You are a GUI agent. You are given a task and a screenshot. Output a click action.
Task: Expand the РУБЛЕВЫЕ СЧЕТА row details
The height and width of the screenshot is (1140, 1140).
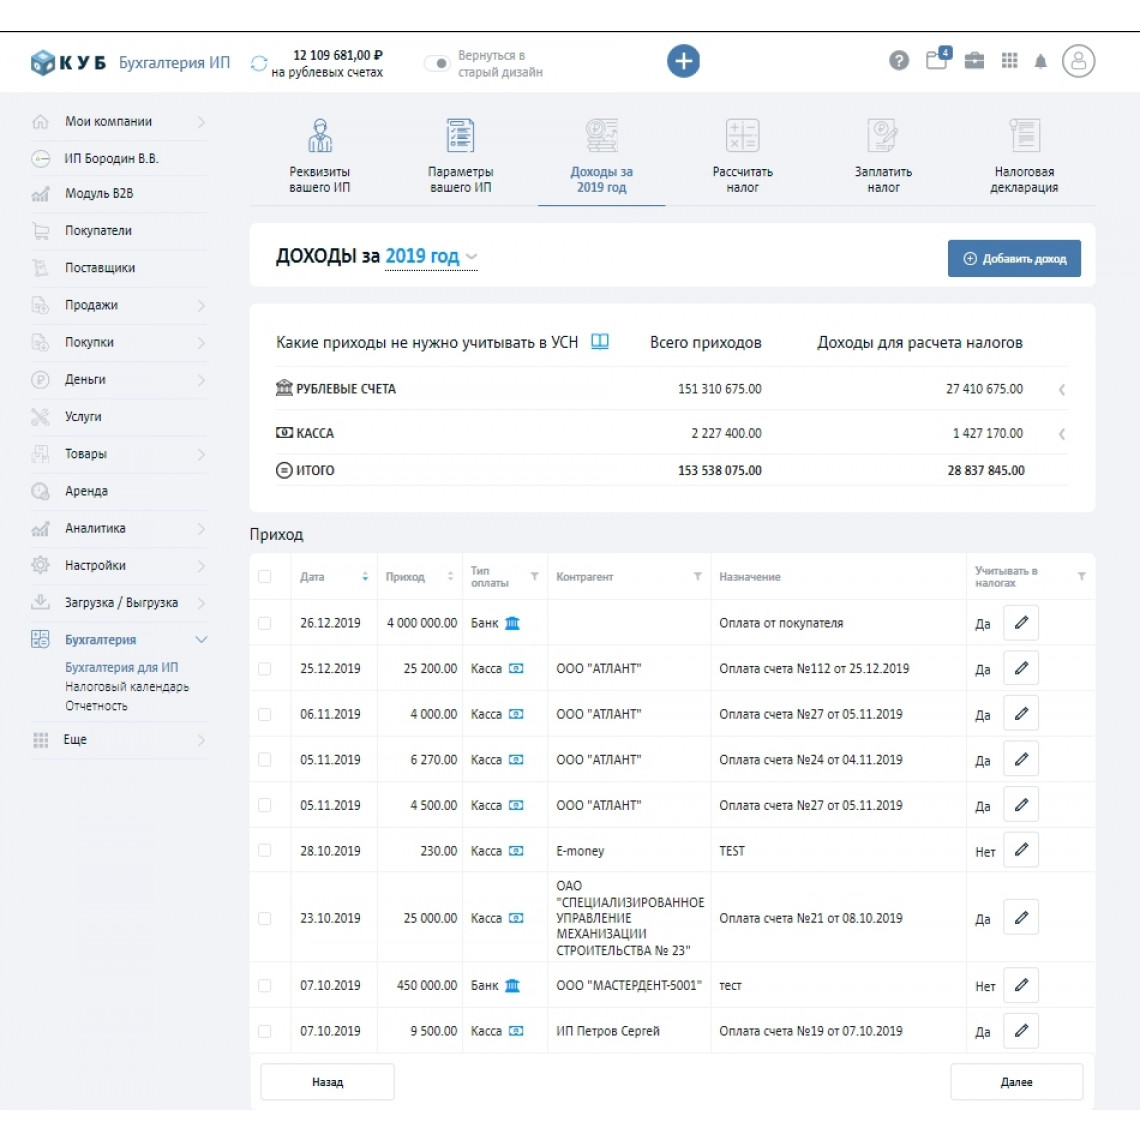[x=1062, y=390]
